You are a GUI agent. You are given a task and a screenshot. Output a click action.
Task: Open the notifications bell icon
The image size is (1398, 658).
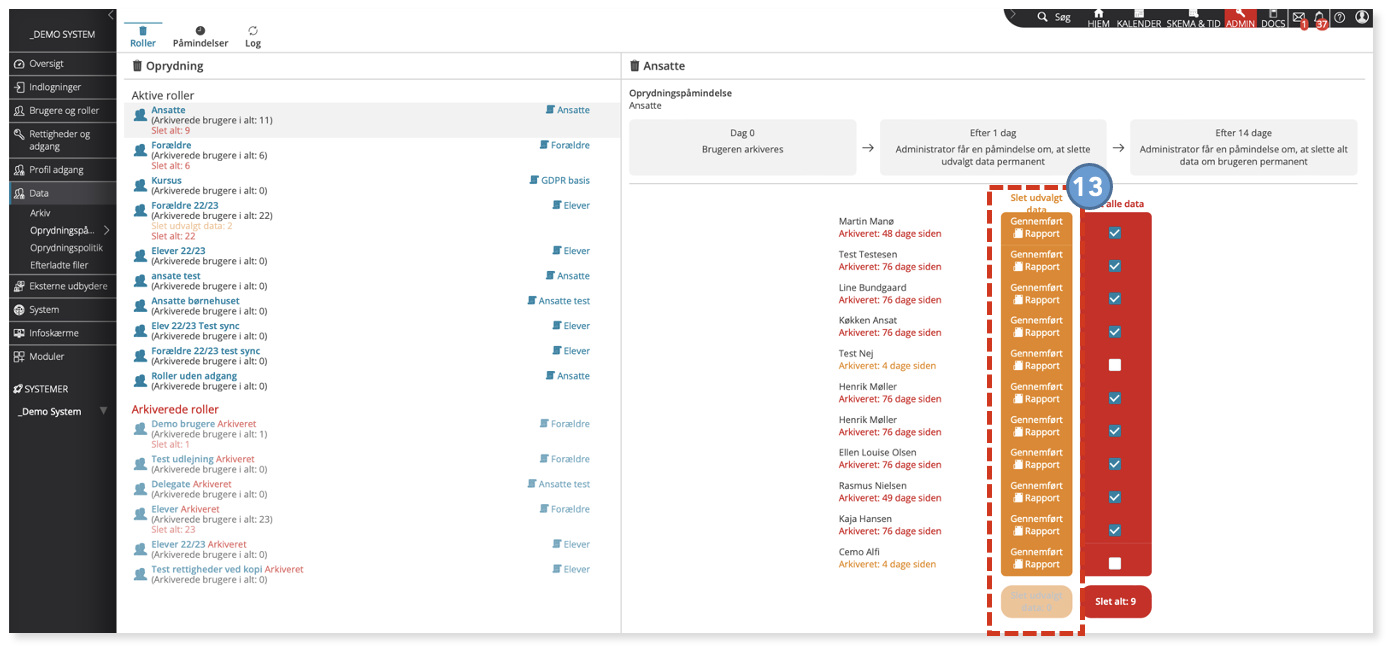pyautogui.click(x=1319, y=17)
